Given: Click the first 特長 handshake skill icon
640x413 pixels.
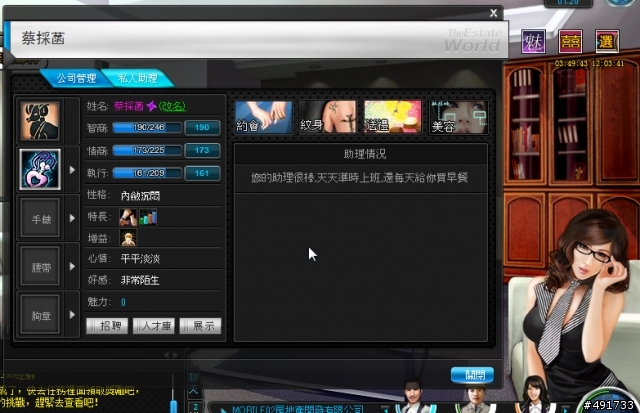Looking at the screenshot, I should tap(128, 217).
